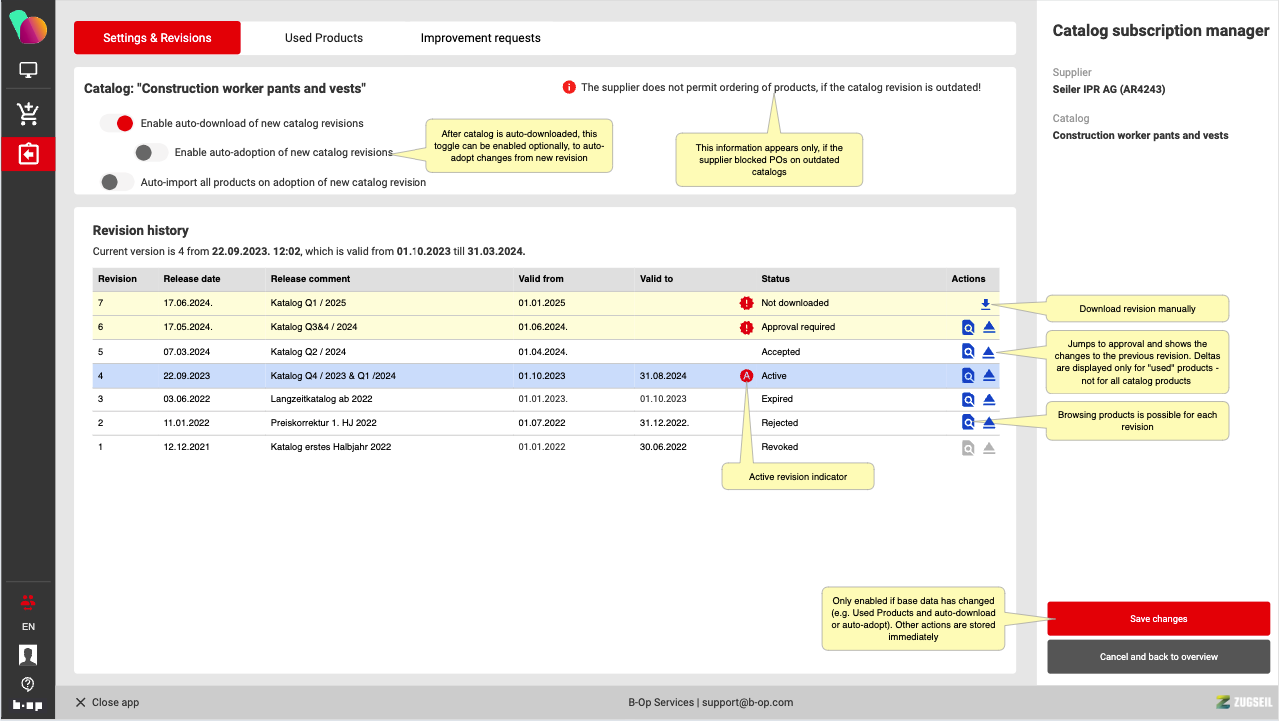Toggle auto-import all products on adoption

pos(116,182)
